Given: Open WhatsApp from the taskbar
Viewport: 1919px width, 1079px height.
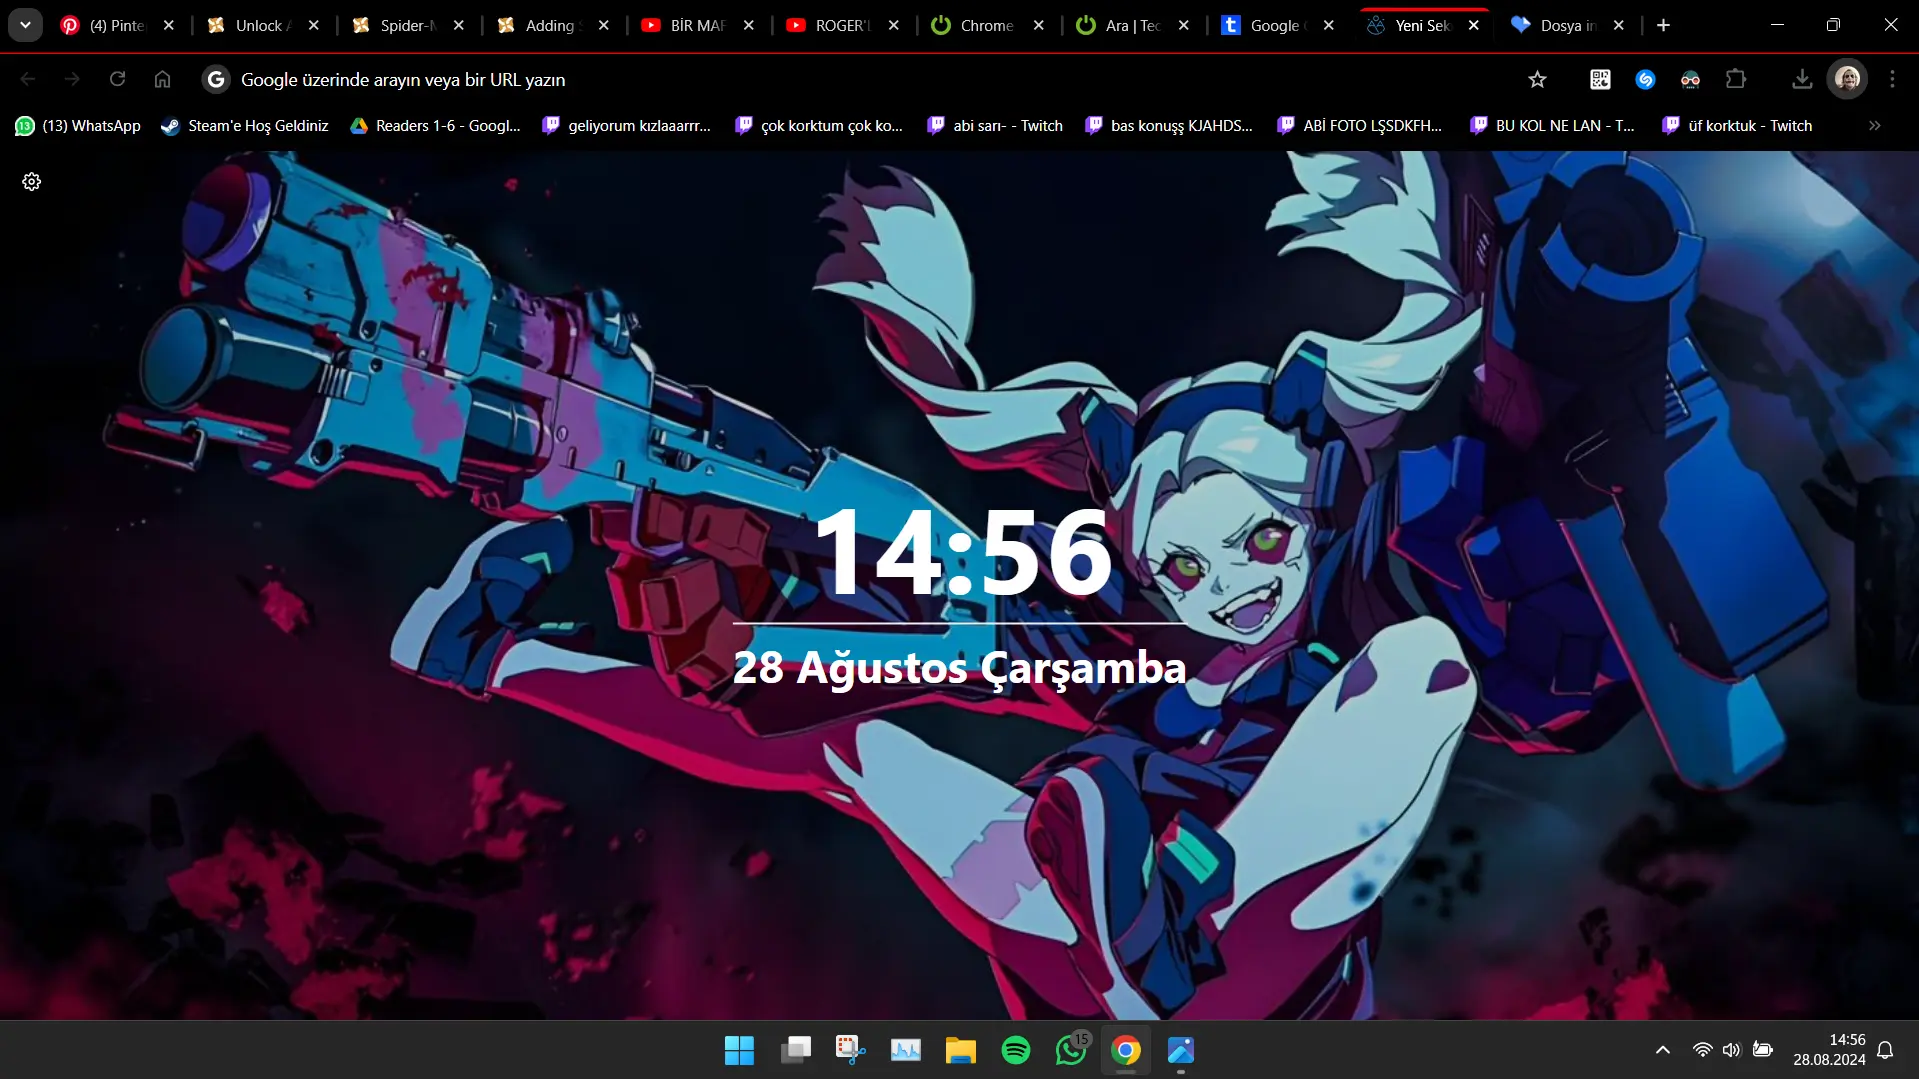Looking at the screenshot, I should 1071,1050.
